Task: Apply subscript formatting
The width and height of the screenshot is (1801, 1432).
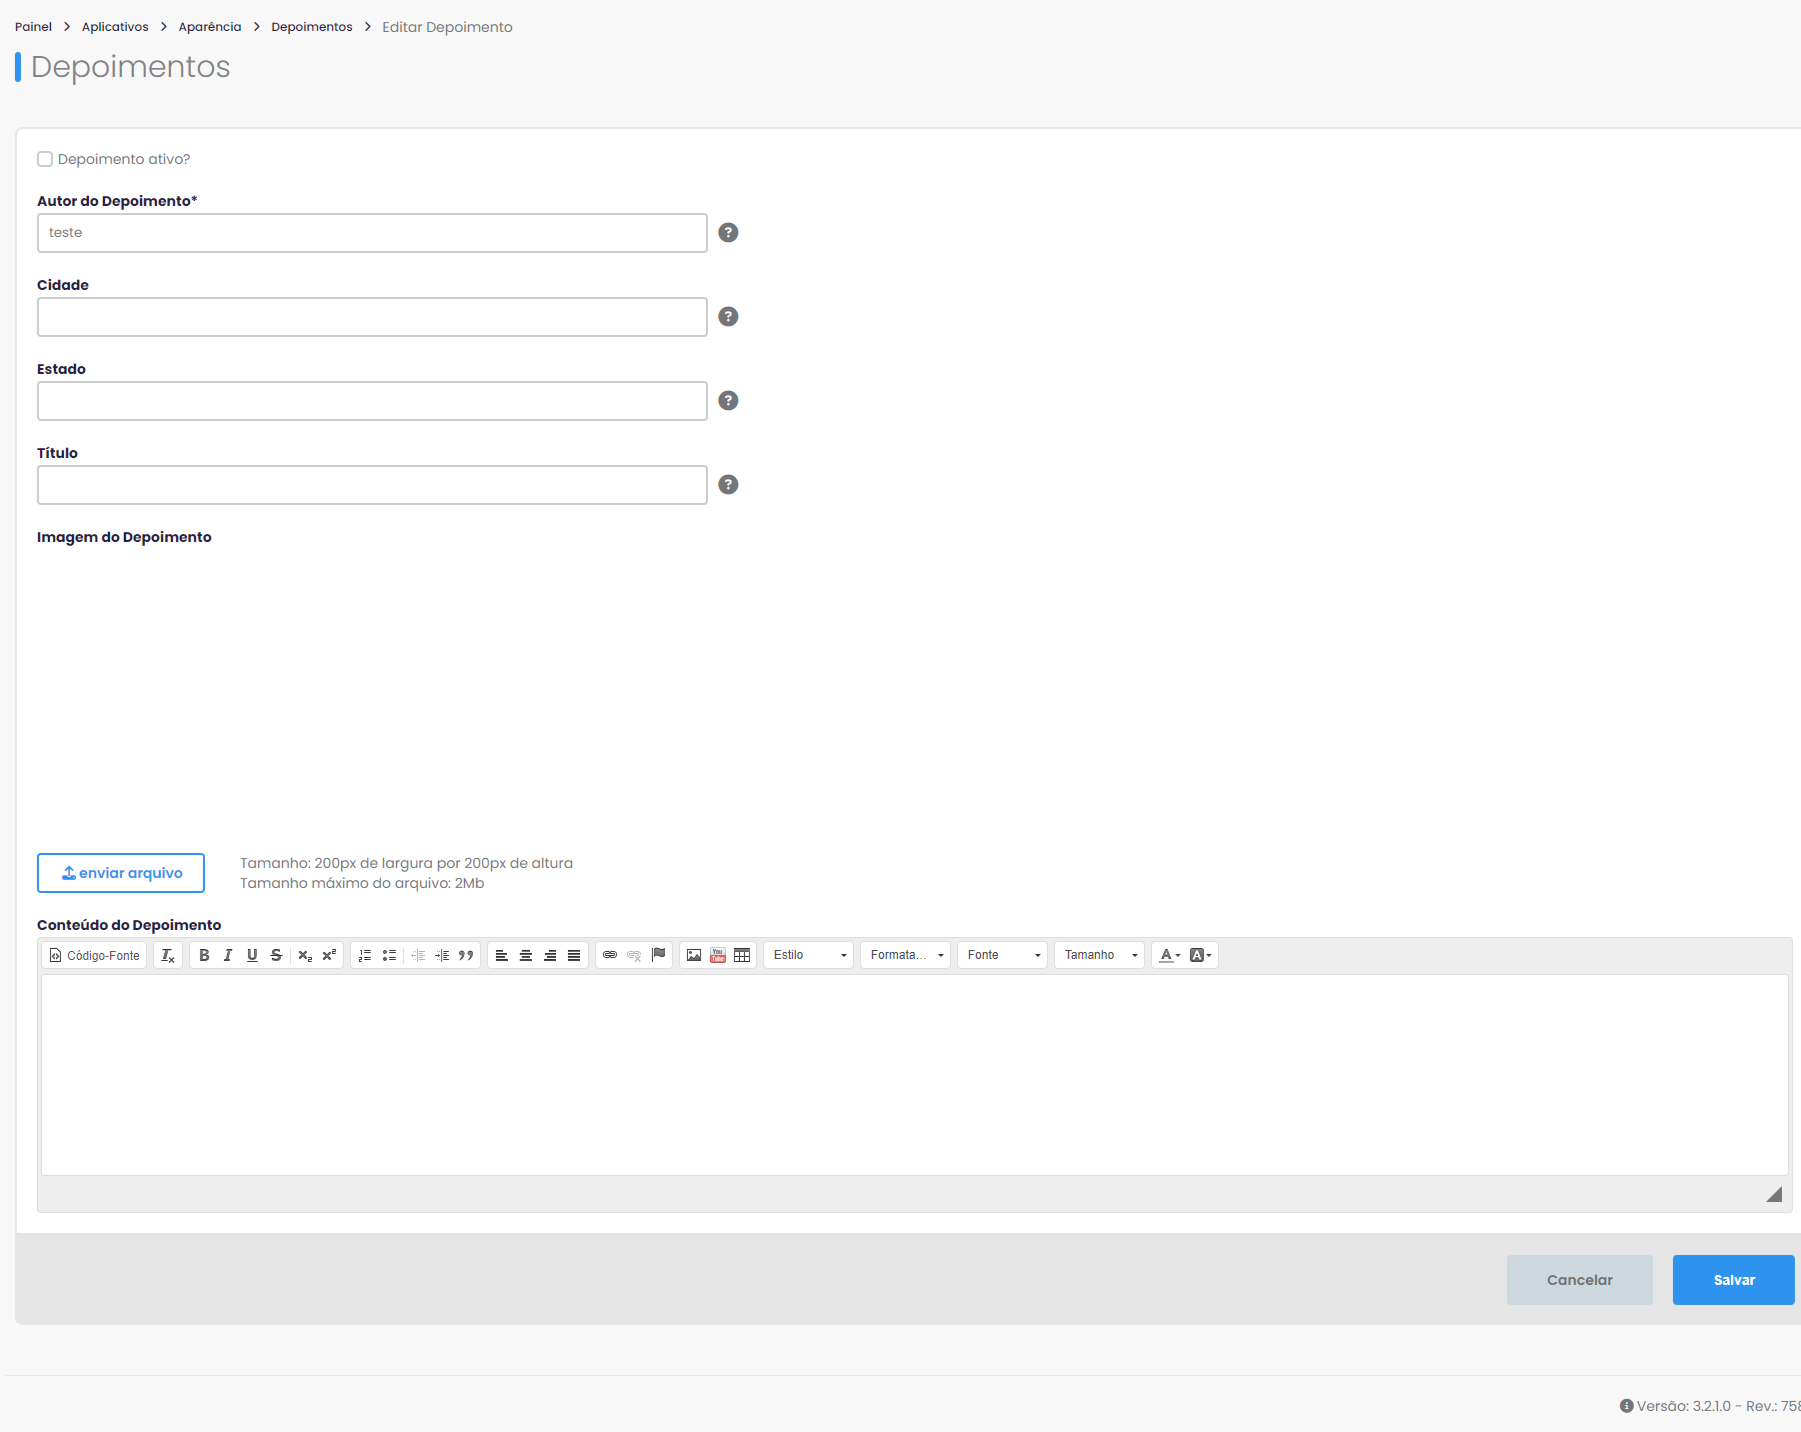Action: point(305,955)
